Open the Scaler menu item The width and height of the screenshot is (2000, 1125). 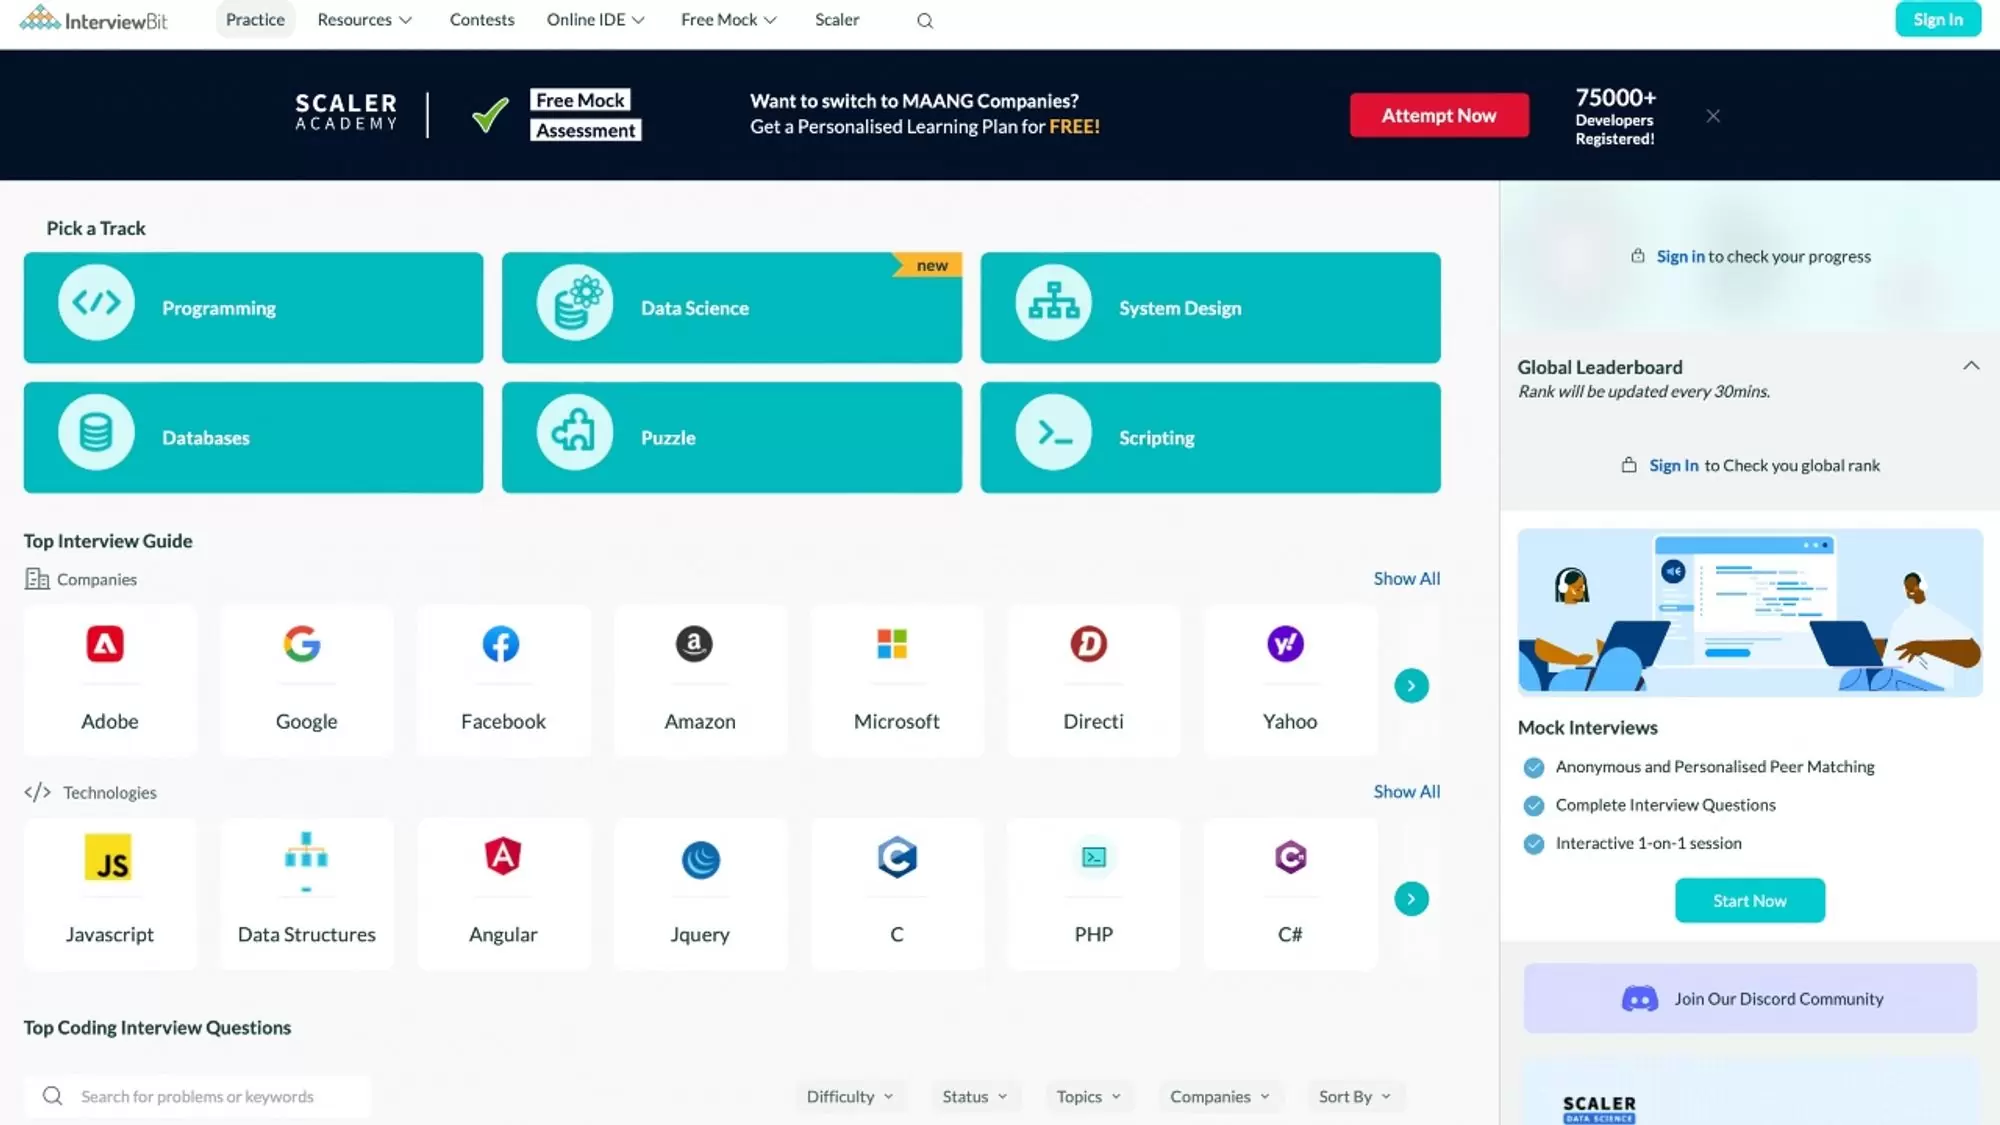pyautogui.click(x=837, y=20)
